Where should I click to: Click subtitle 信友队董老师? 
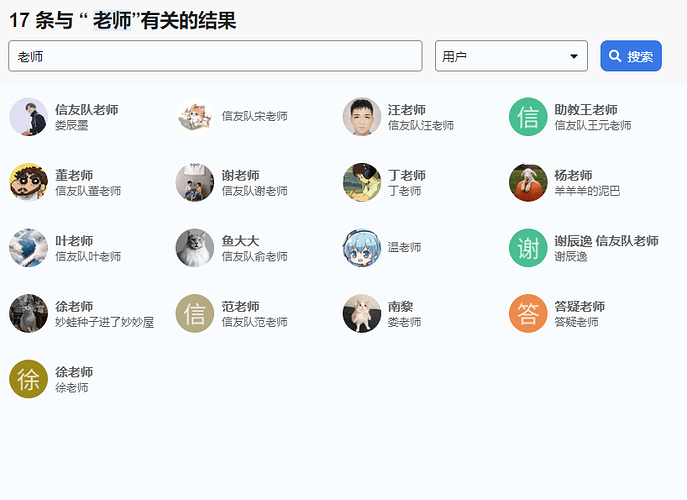pos(88,191)
